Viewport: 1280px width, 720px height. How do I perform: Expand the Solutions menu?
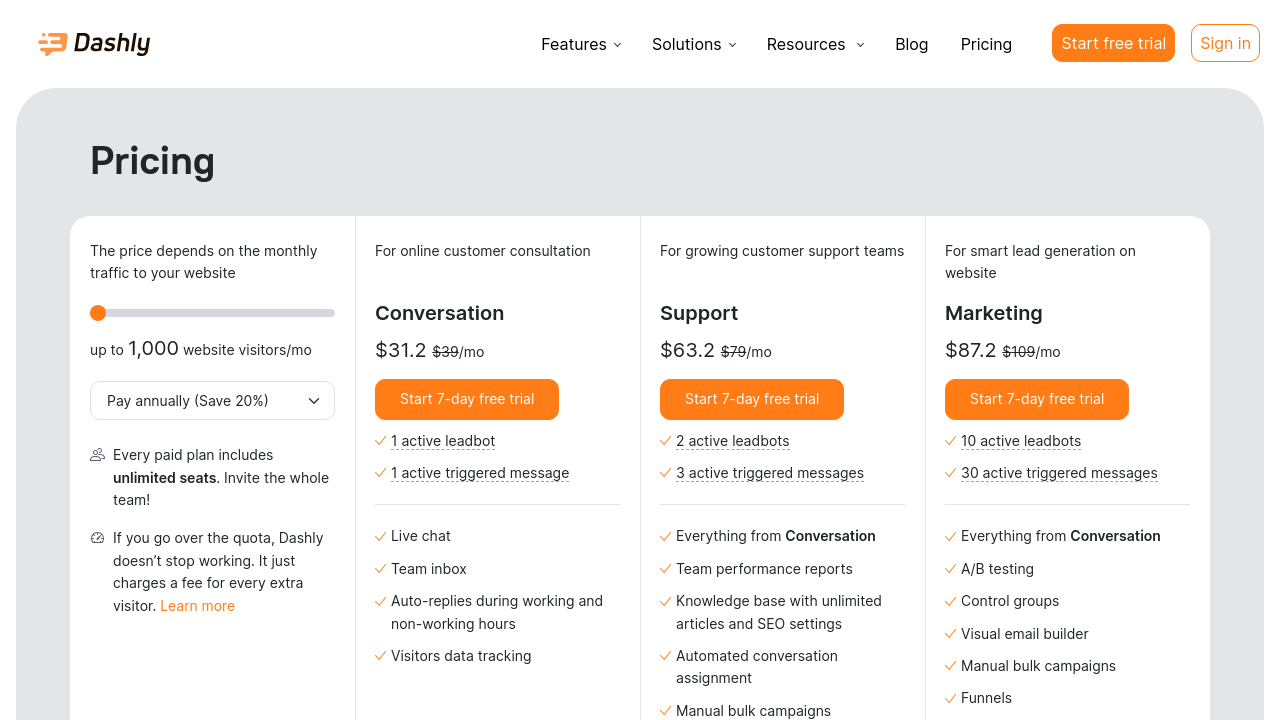click(694, 44)
